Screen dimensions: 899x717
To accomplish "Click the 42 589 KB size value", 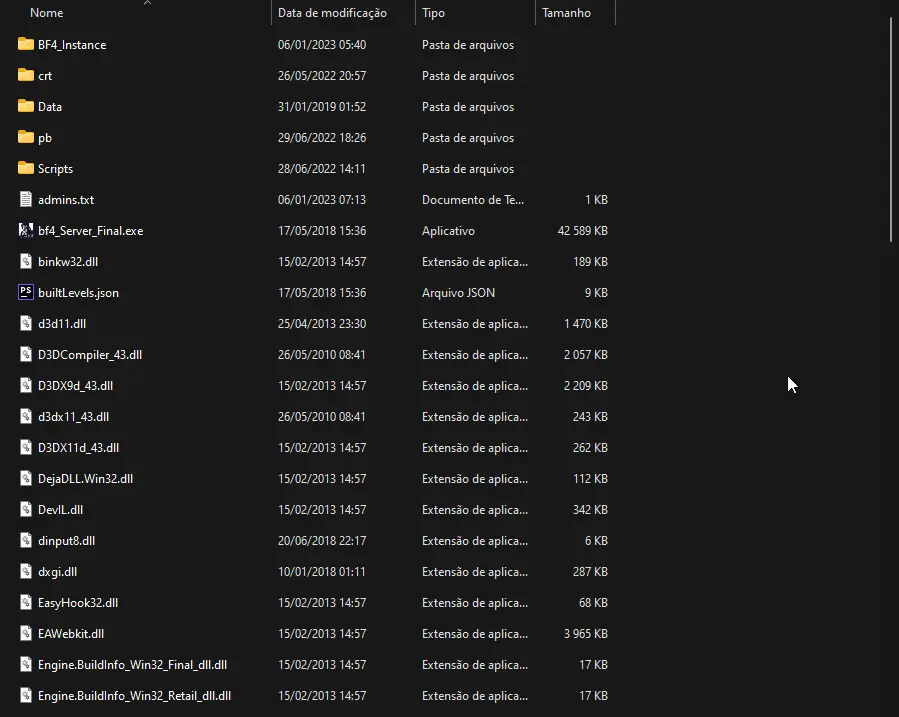I will point(582,230).
